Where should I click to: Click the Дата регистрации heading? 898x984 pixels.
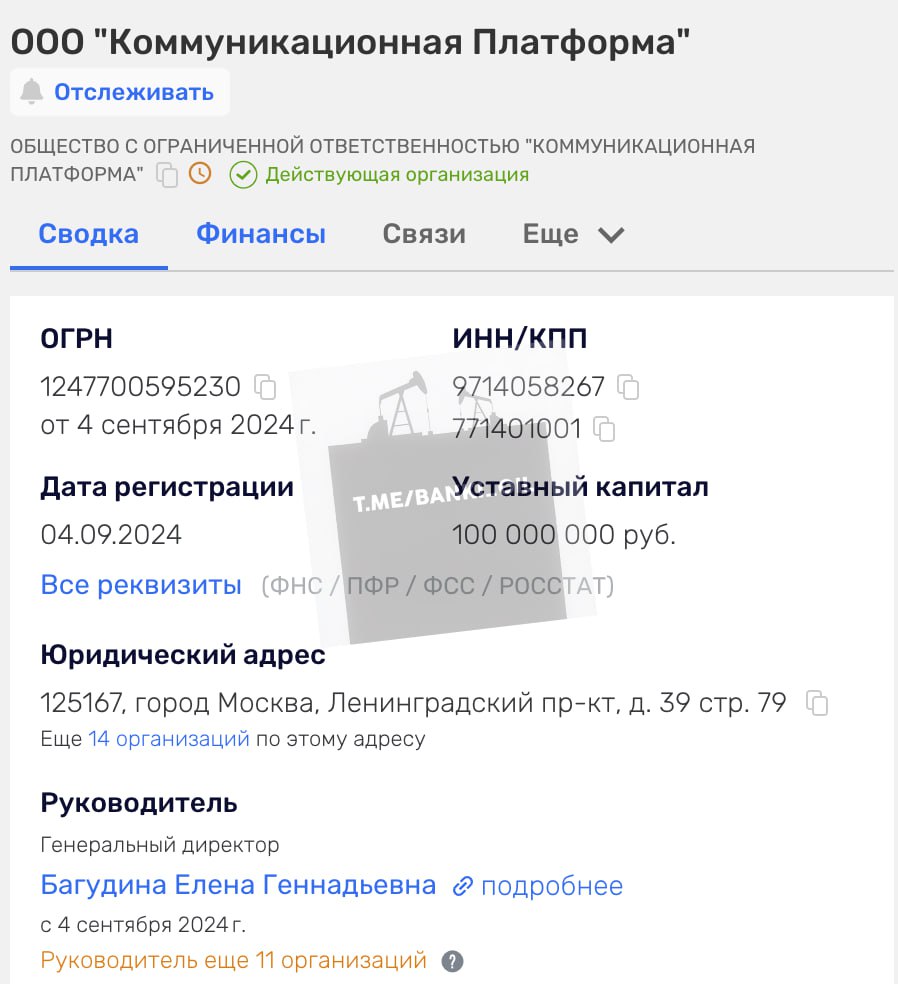tap(168, 486)
